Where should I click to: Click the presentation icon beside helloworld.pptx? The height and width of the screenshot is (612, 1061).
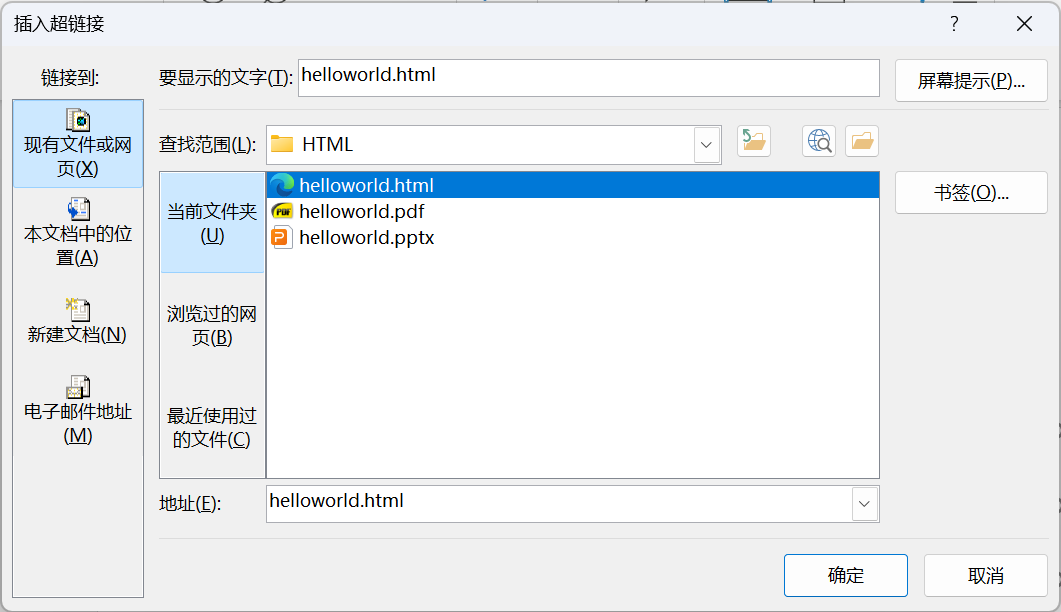[281, 238]
